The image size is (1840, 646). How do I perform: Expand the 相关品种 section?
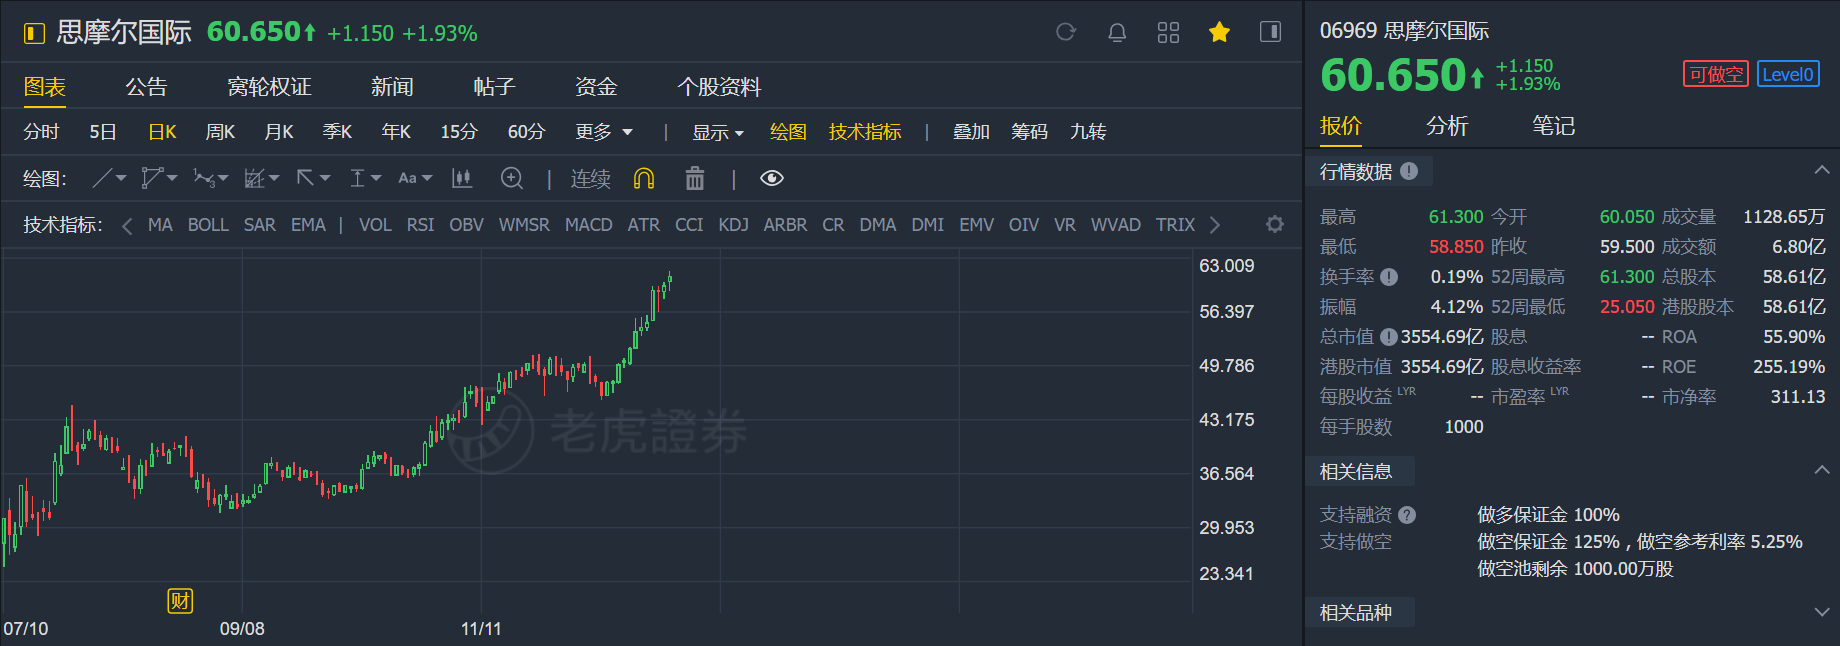coord(1821,612)
